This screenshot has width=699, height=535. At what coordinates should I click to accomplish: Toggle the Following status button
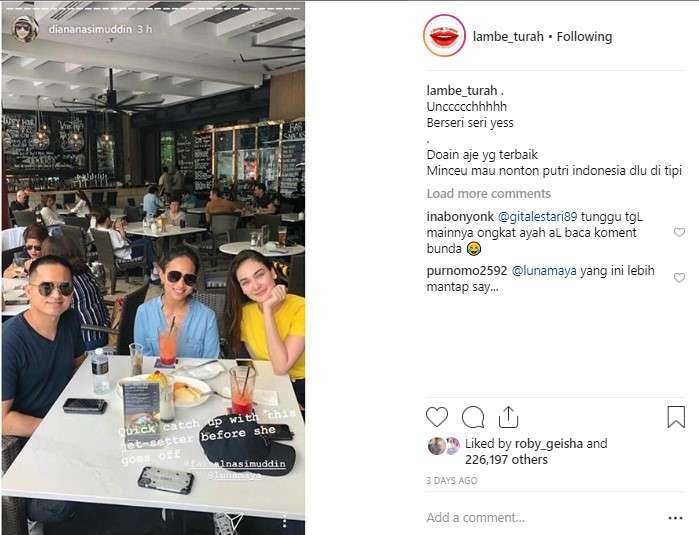[x=584, y=37]
